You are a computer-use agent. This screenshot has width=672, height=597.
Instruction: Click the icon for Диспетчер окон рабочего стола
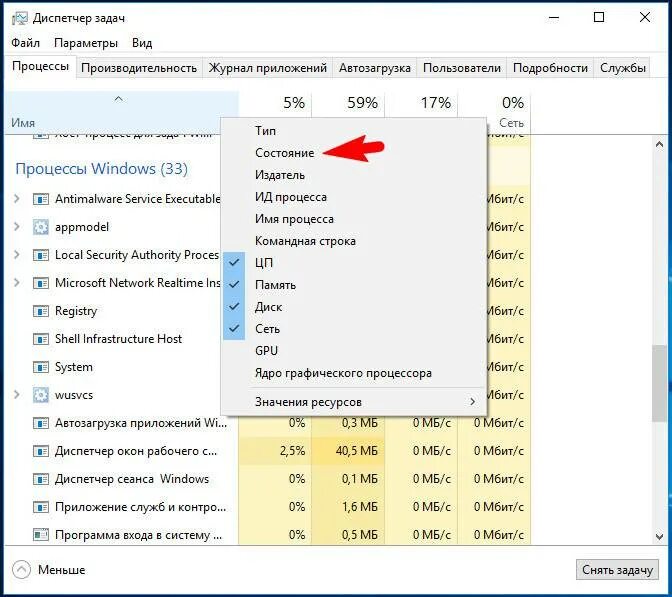tap(41, 451)
